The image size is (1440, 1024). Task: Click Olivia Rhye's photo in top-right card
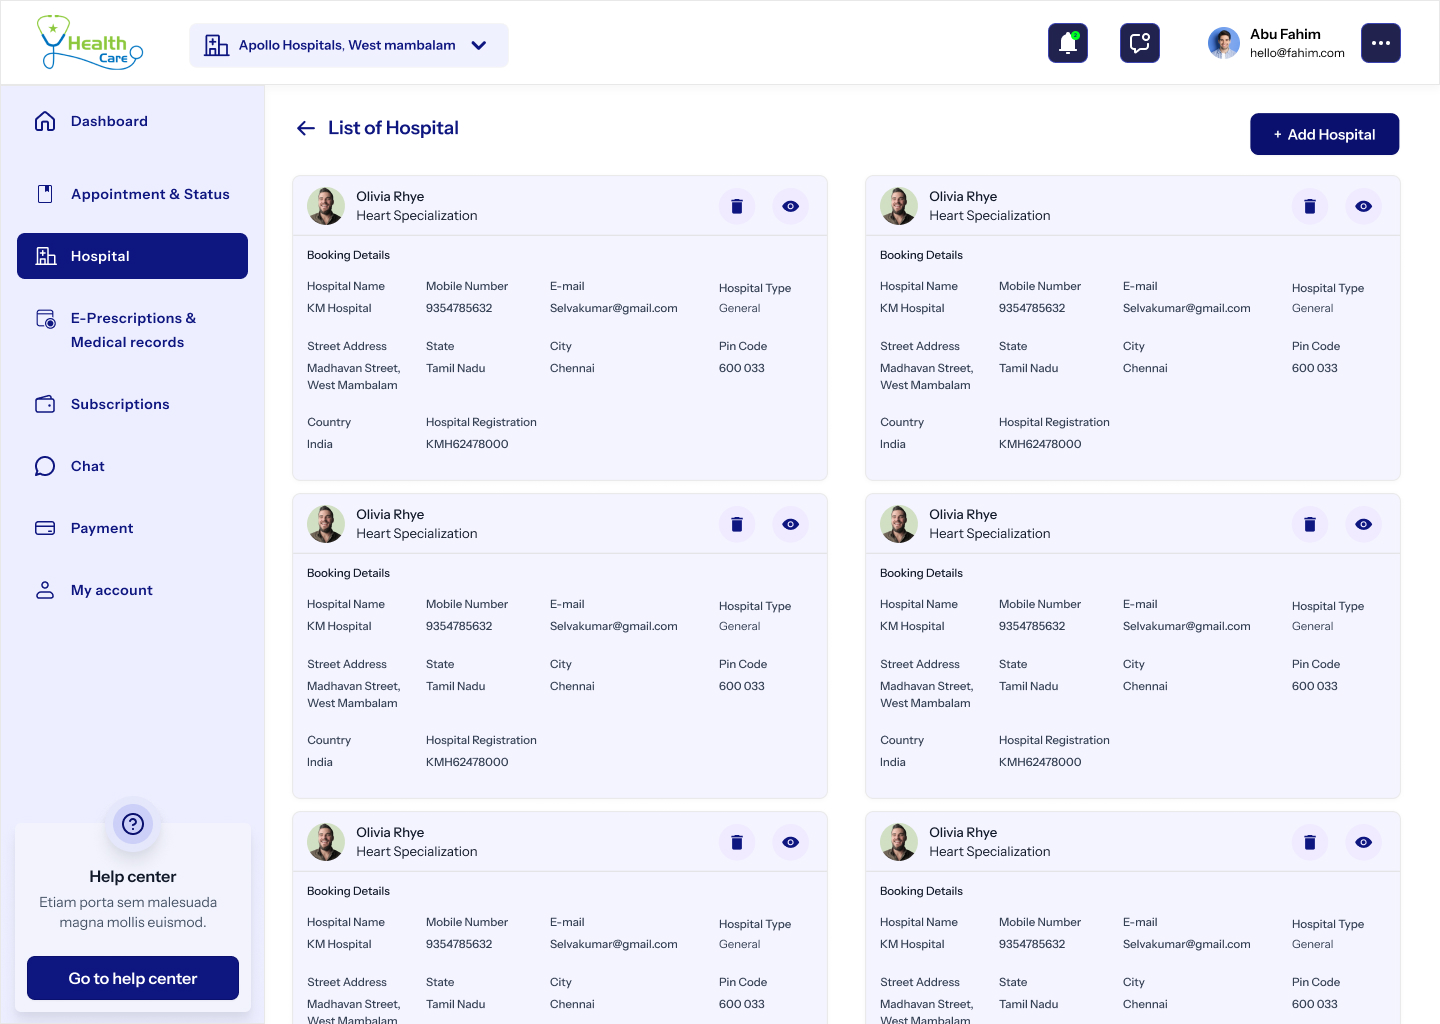tap(899, 206)
